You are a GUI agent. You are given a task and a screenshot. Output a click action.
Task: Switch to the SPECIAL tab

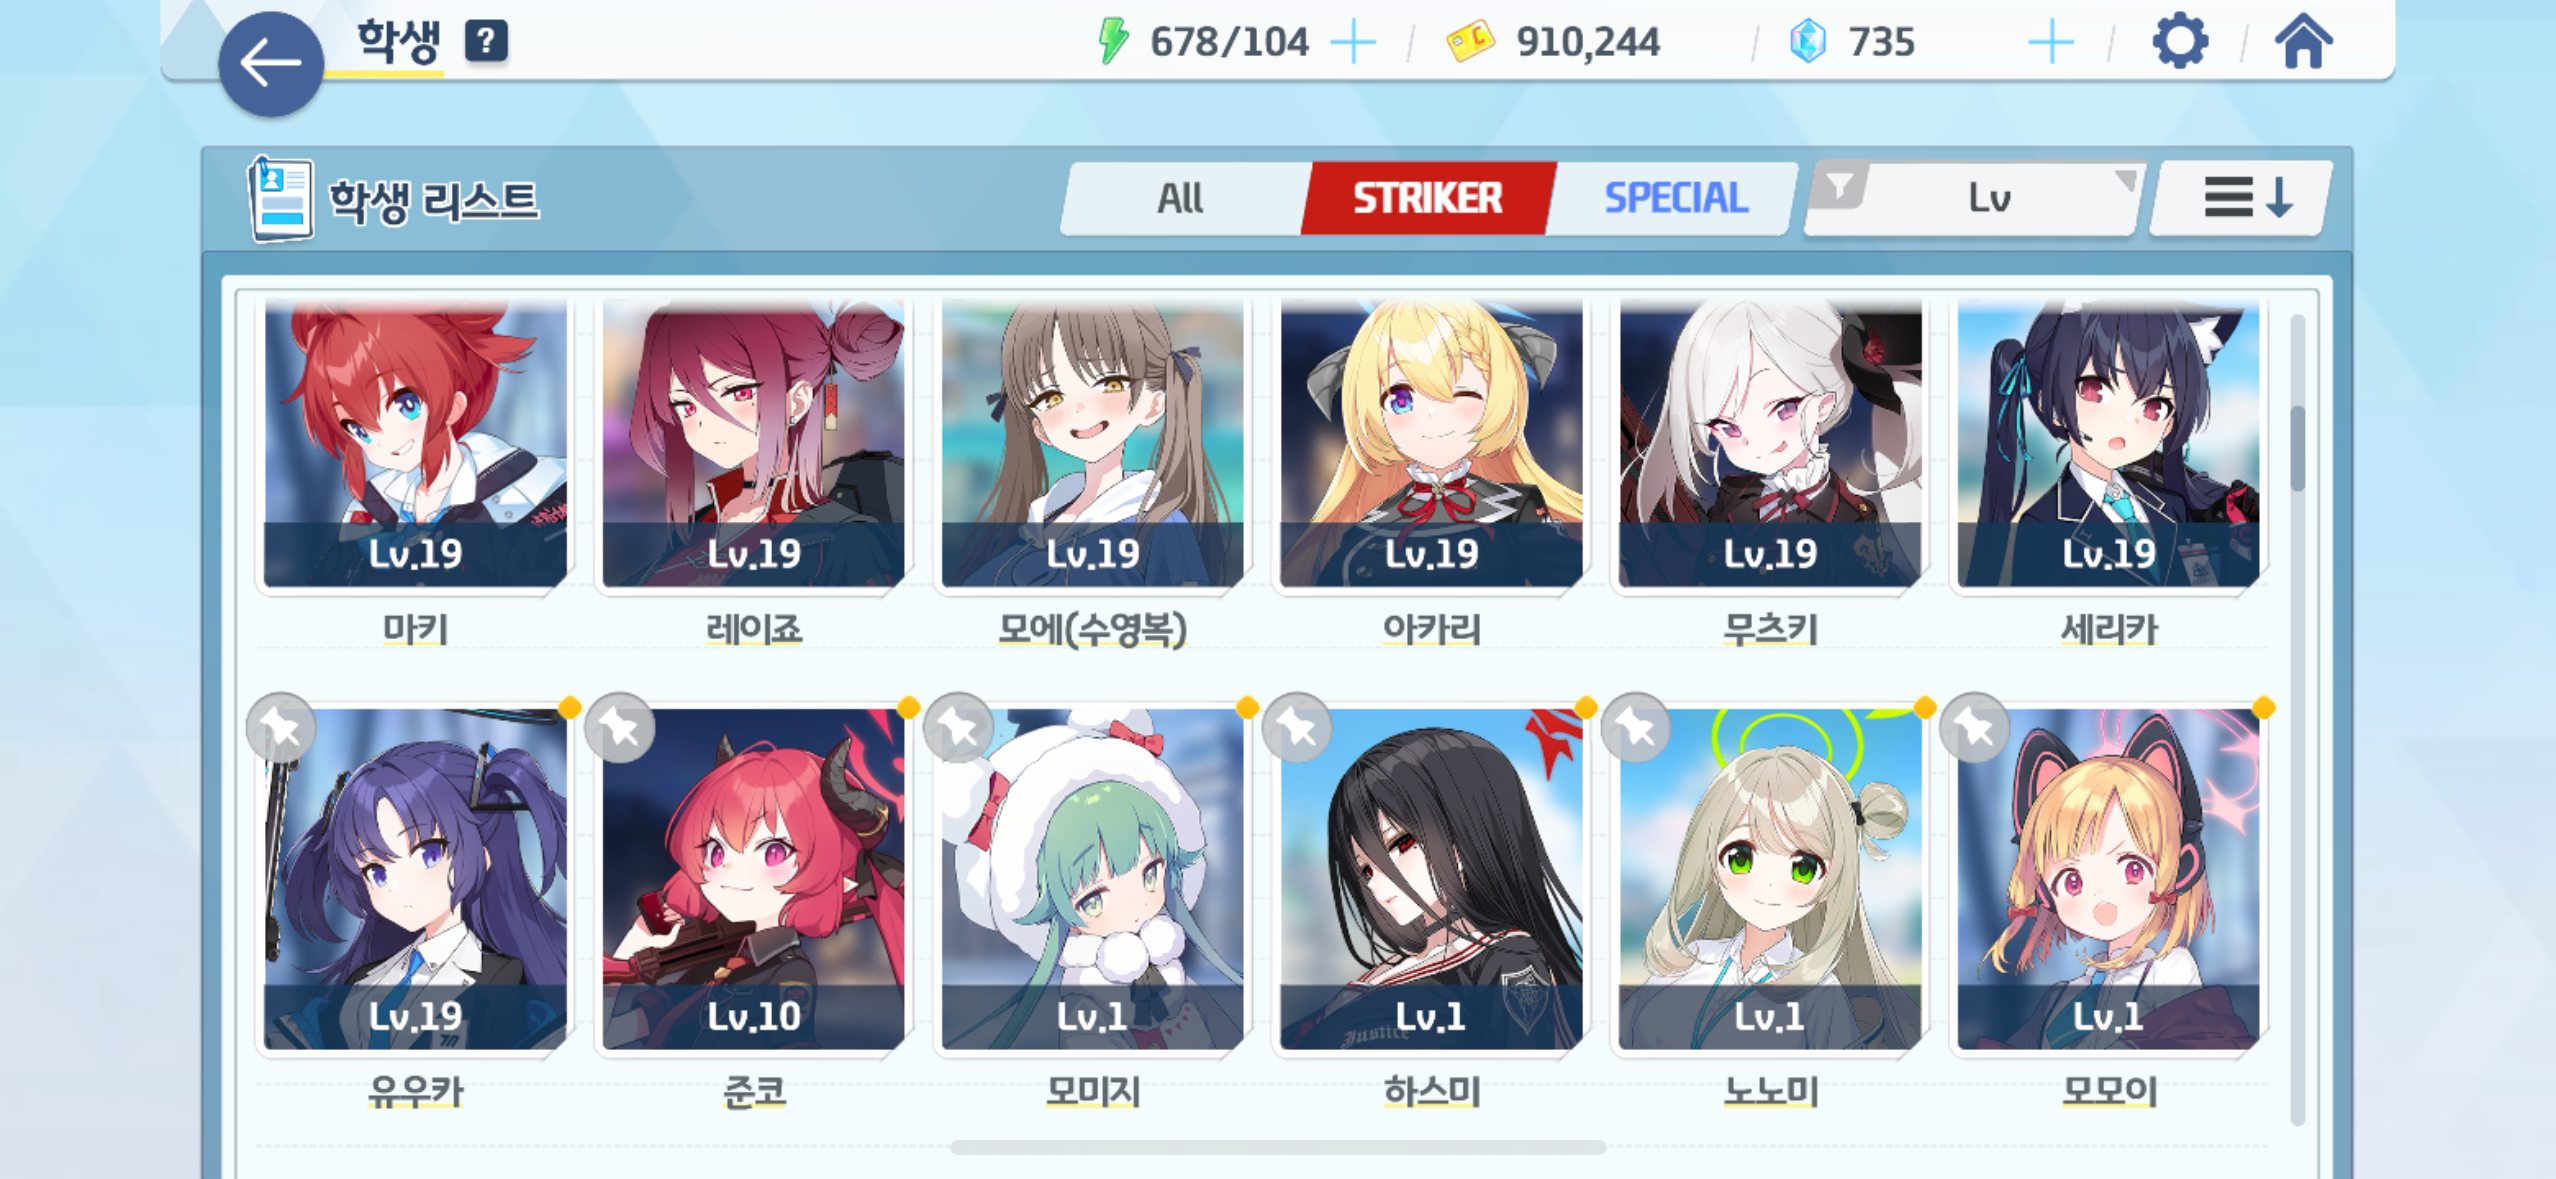[x=1676, y=198]
